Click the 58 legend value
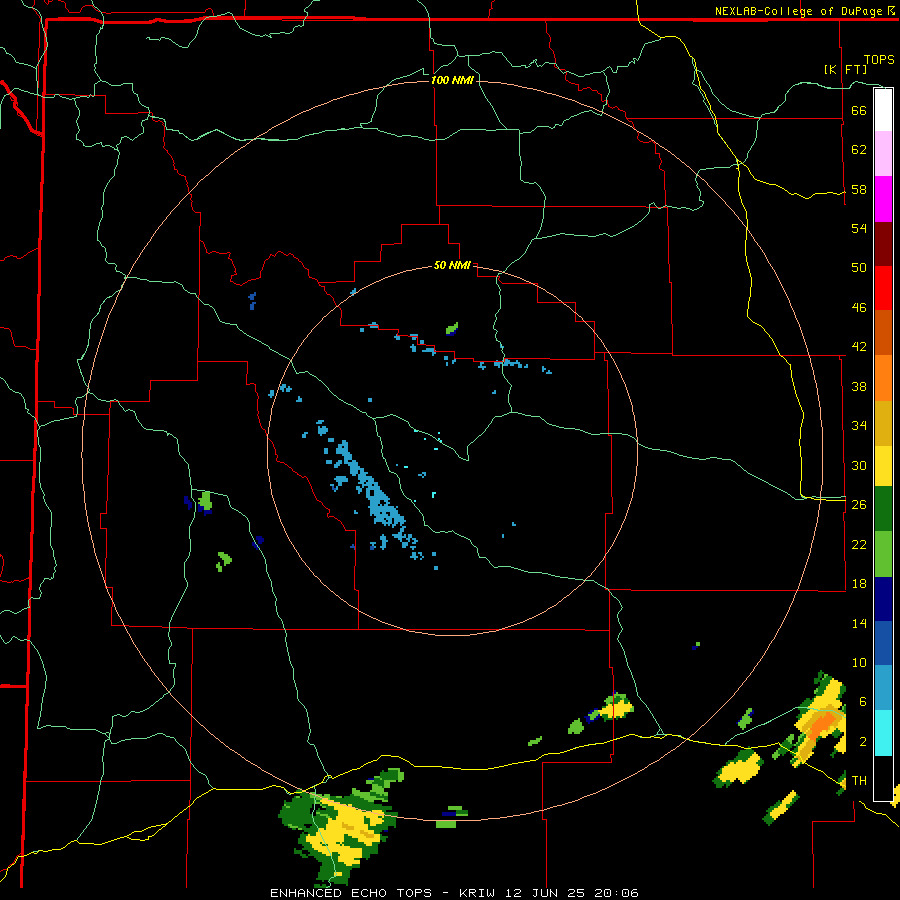This screenshot has width=900, height=900. pyautogui.click(x=859, y=189)
